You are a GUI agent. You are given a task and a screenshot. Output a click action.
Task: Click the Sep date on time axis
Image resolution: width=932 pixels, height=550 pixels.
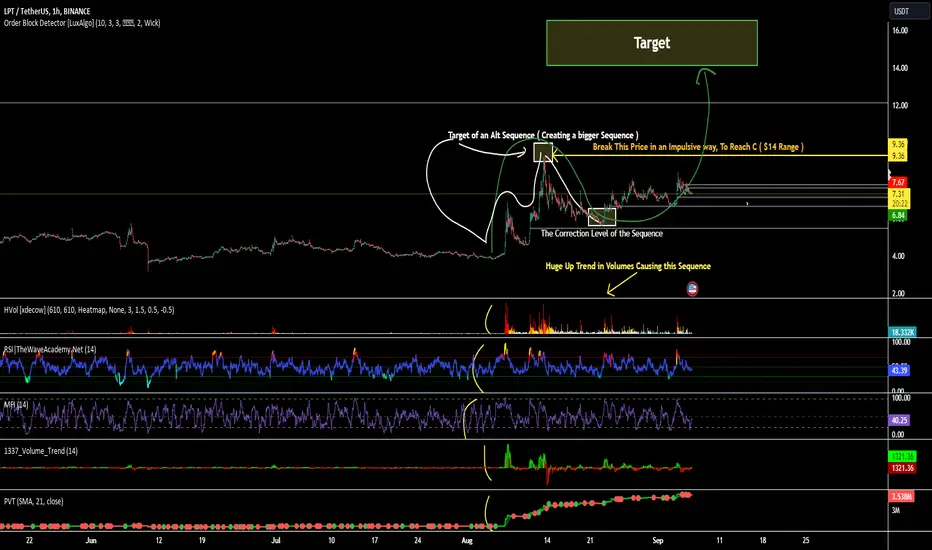coord(657,540)
